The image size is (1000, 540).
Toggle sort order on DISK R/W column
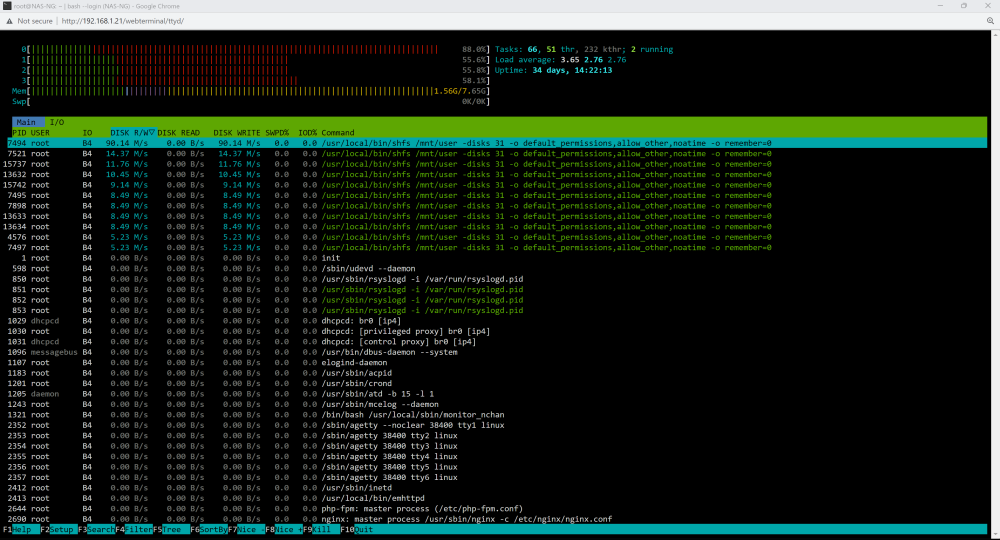tap(132, 133)
